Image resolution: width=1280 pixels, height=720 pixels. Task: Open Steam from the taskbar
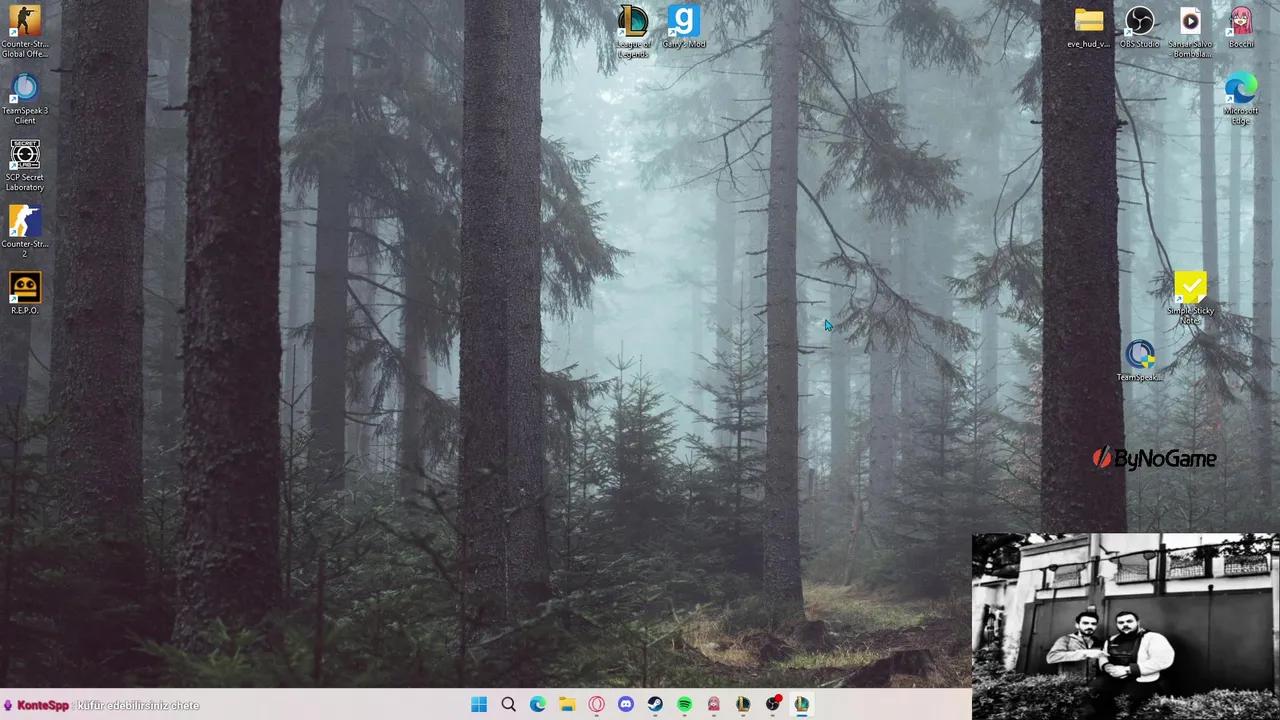(655, 705)
